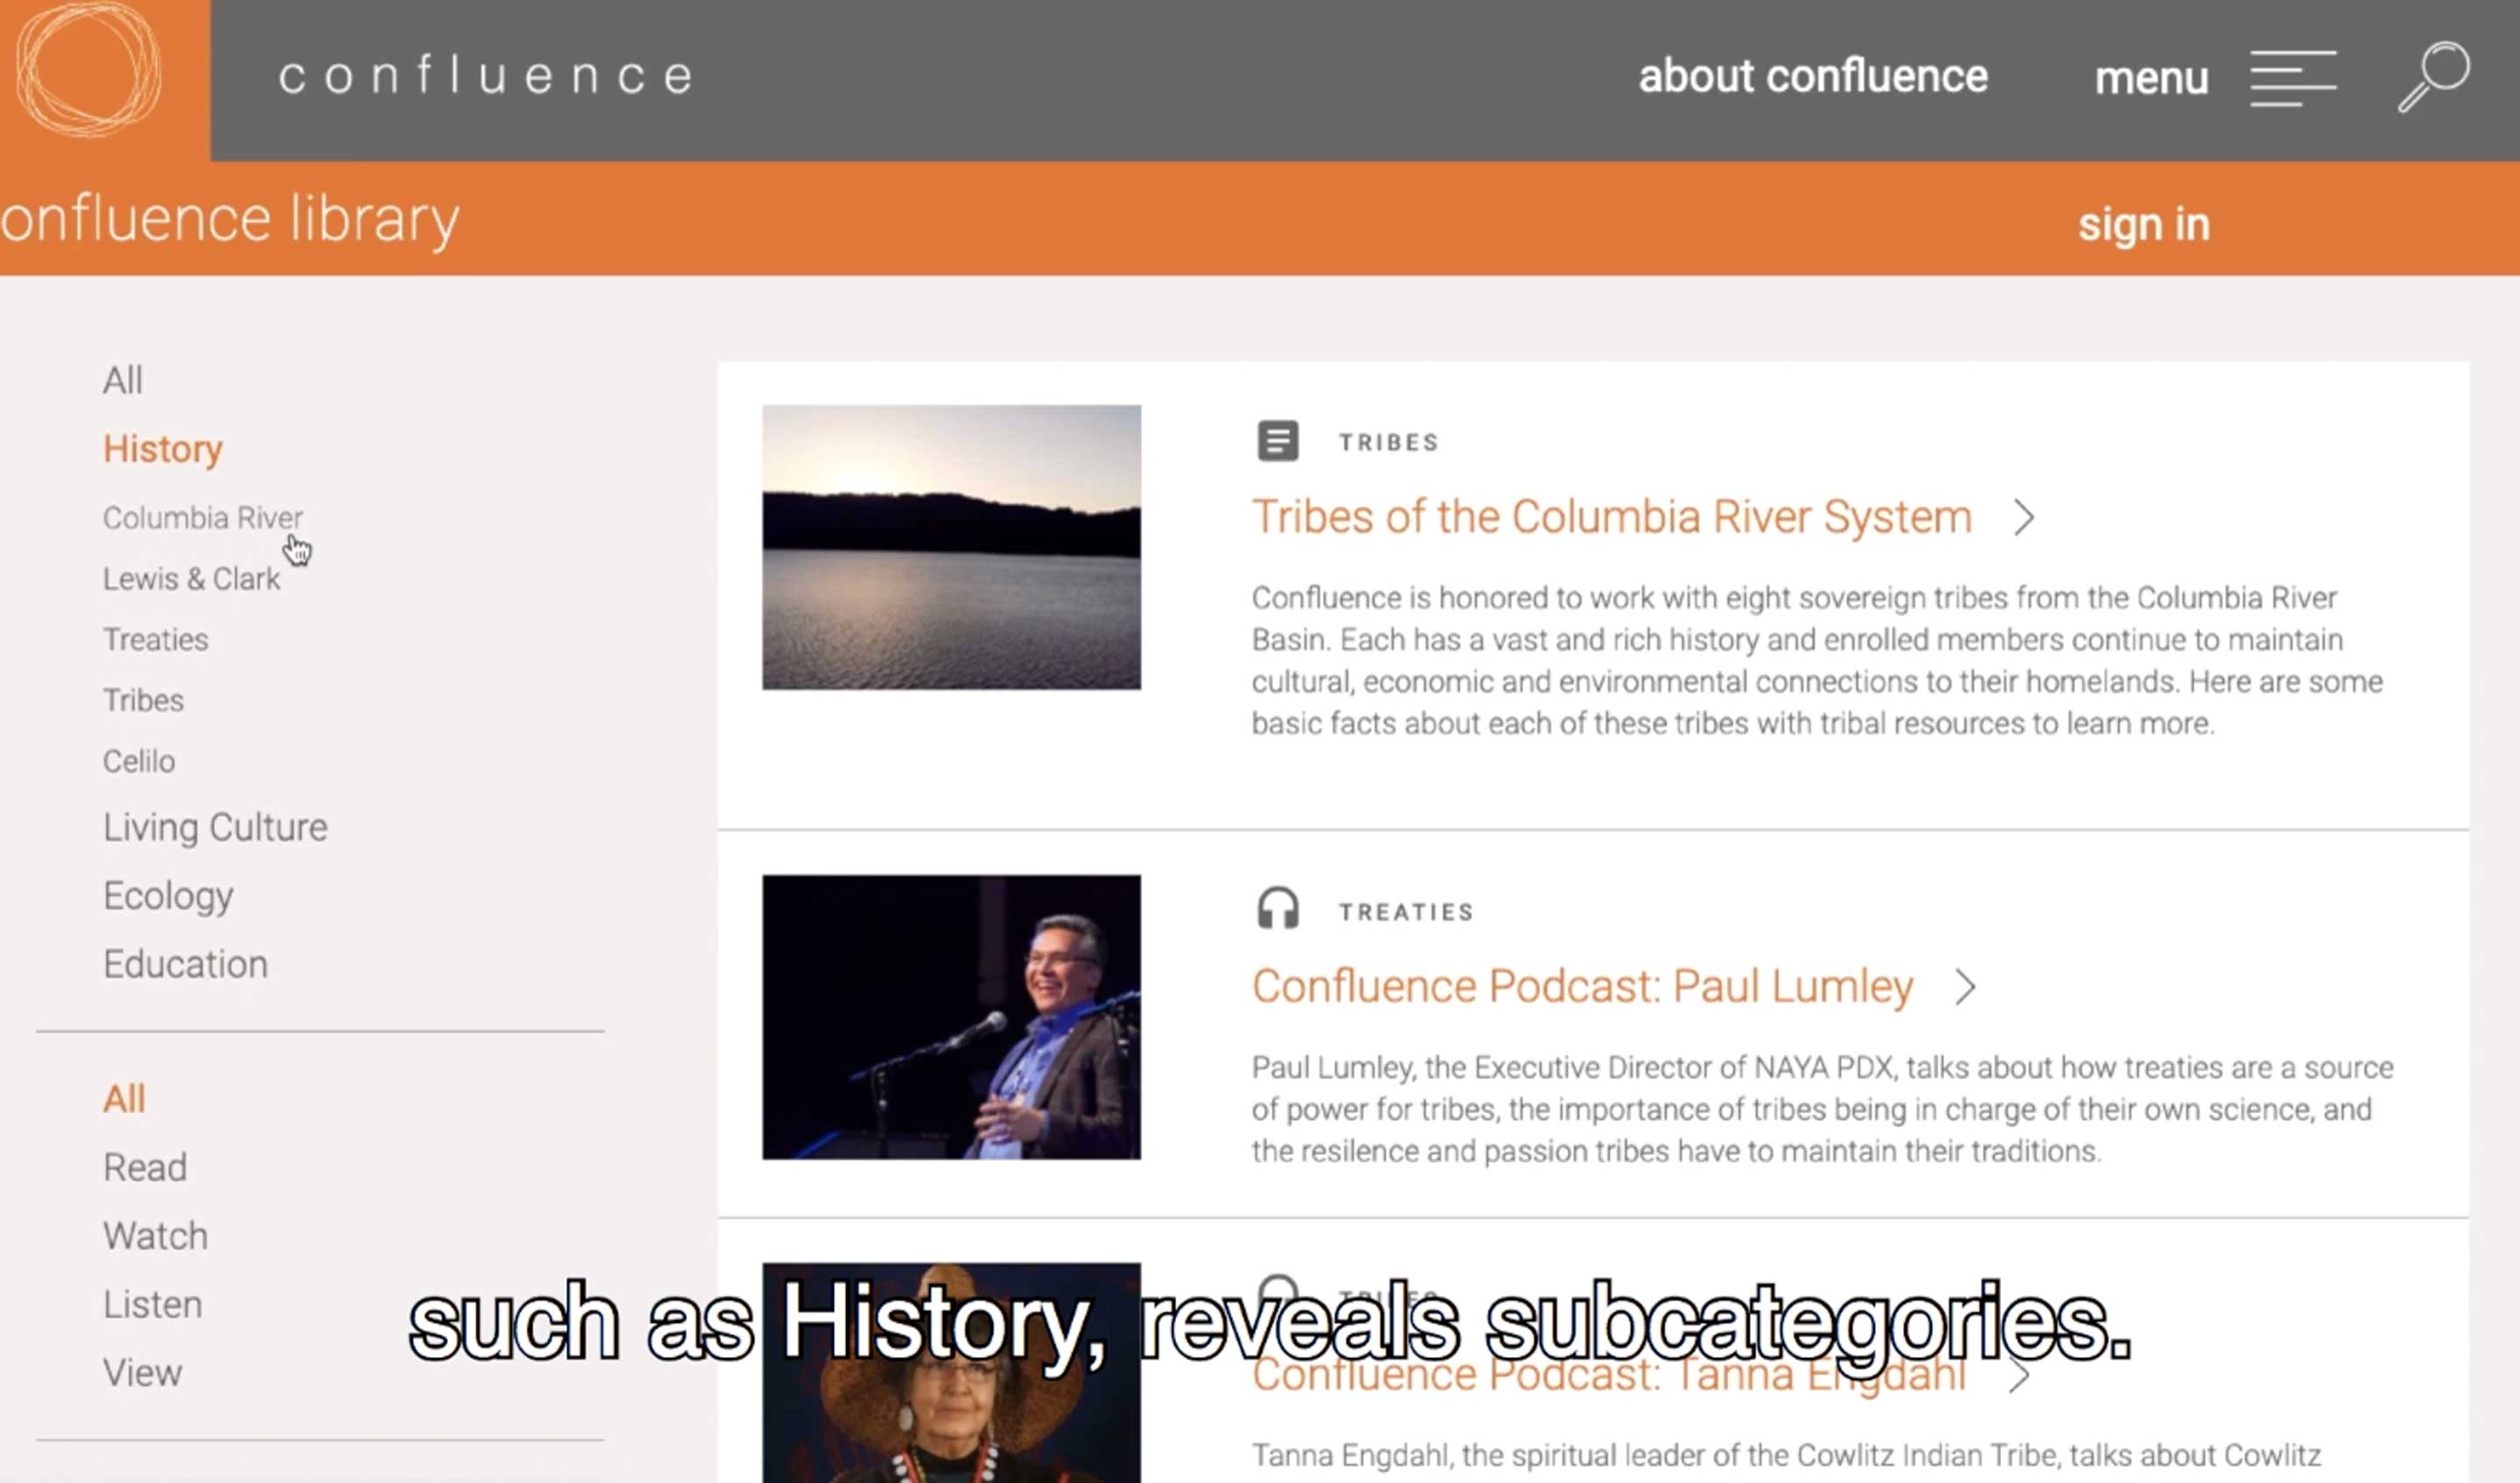This screenshot has height=1483, width=2520.
Task: Expand the Living Culture category
Action: 215,828
